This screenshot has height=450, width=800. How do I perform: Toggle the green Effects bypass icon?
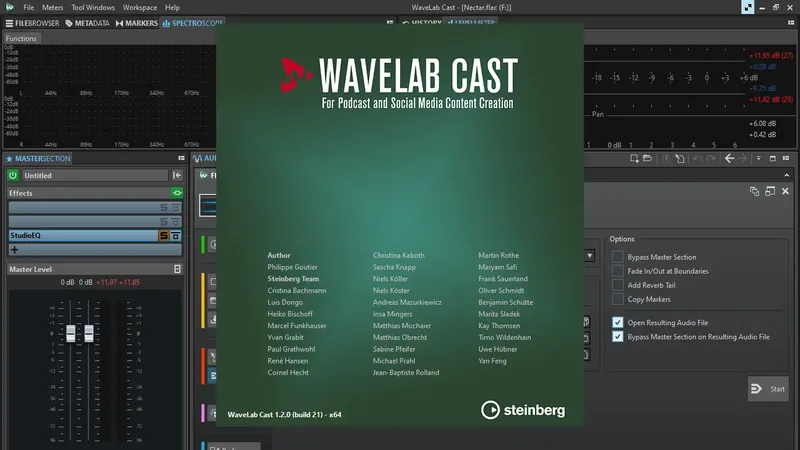(x=177, y=193)
